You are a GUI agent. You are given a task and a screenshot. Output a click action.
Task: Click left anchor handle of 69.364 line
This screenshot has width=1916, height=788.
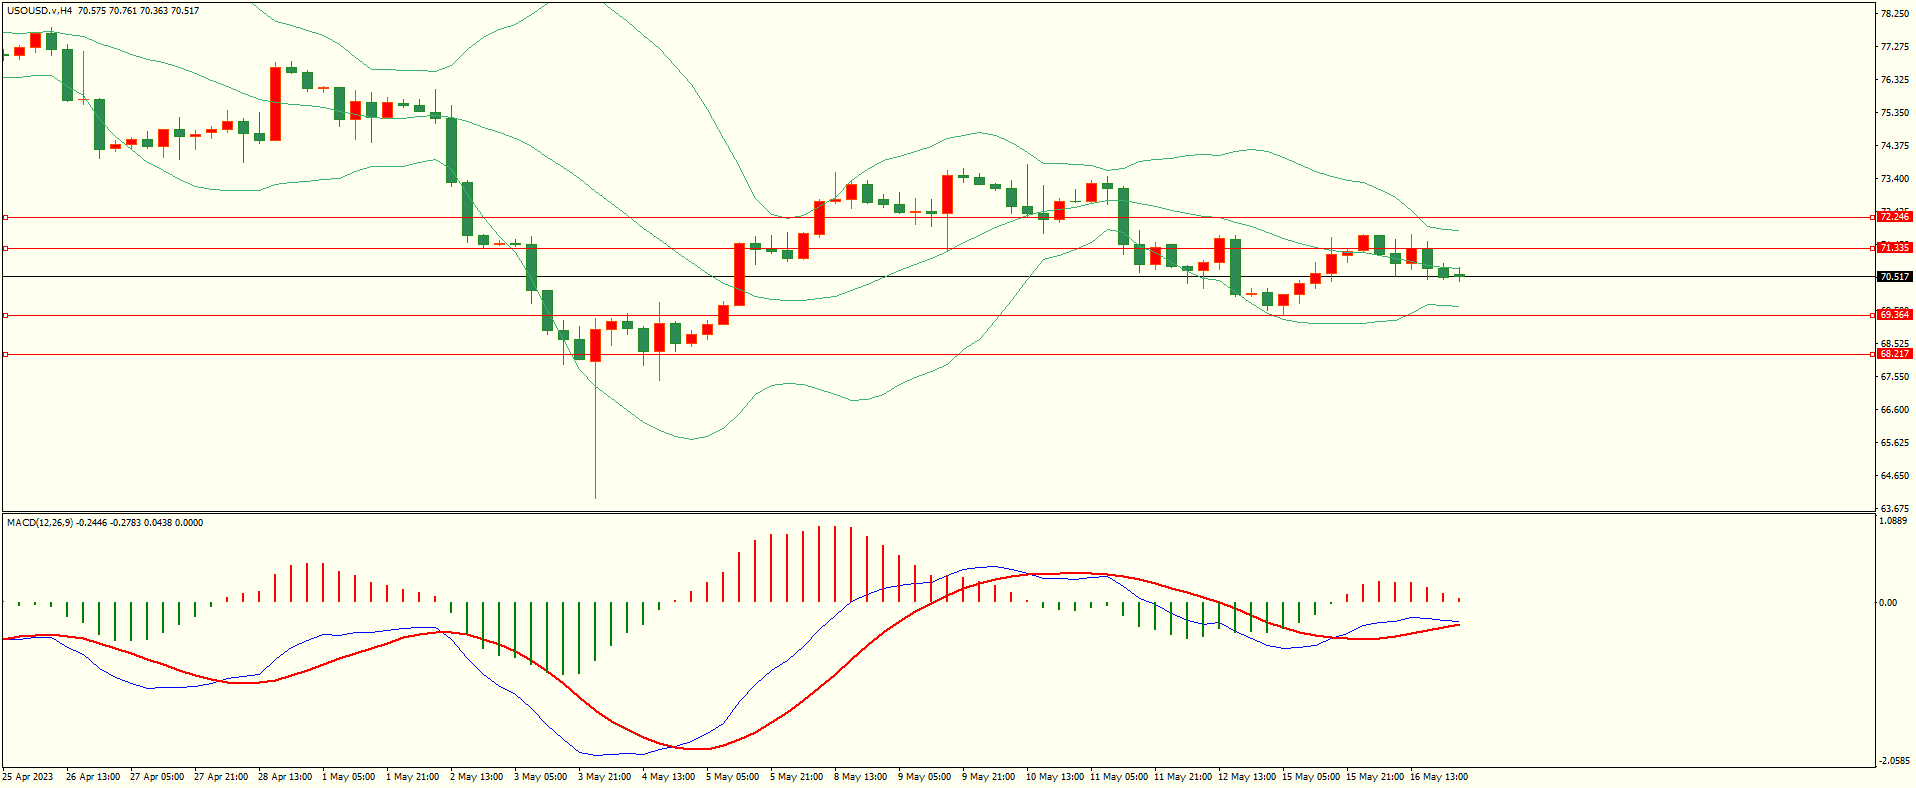pos(5,315)
